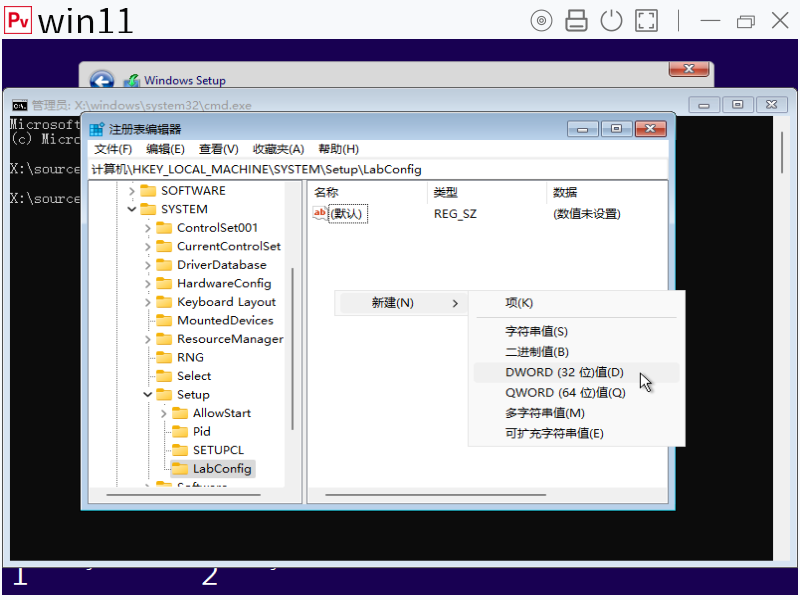Click the SETUPCL folder icon
The width and height of the screenshot is (800, 600).
click(x=180, y=450)
